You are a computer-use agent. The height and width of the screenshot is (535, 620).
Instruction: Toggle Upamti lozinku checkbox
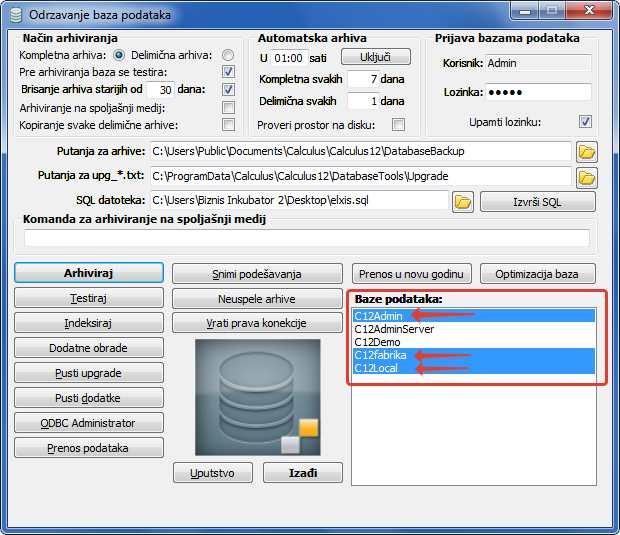coord(585,122)
